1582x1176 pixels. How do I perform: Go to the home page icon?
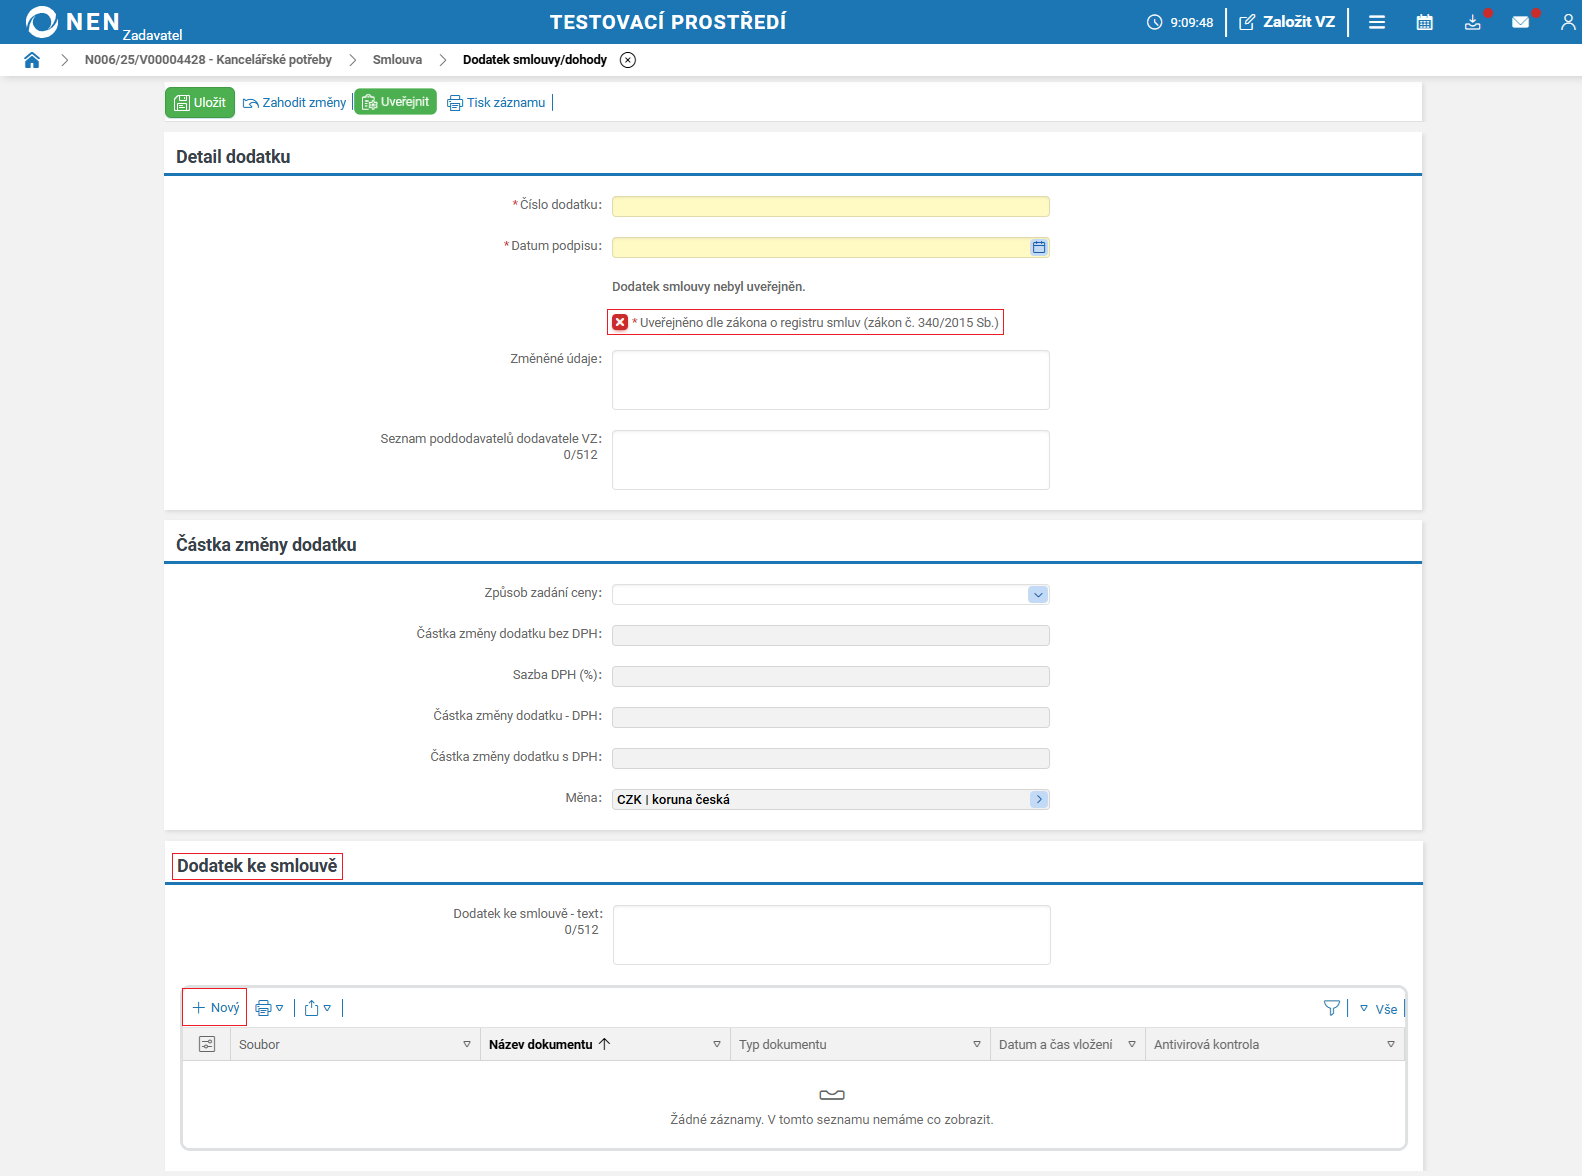(x=32, y=60)
